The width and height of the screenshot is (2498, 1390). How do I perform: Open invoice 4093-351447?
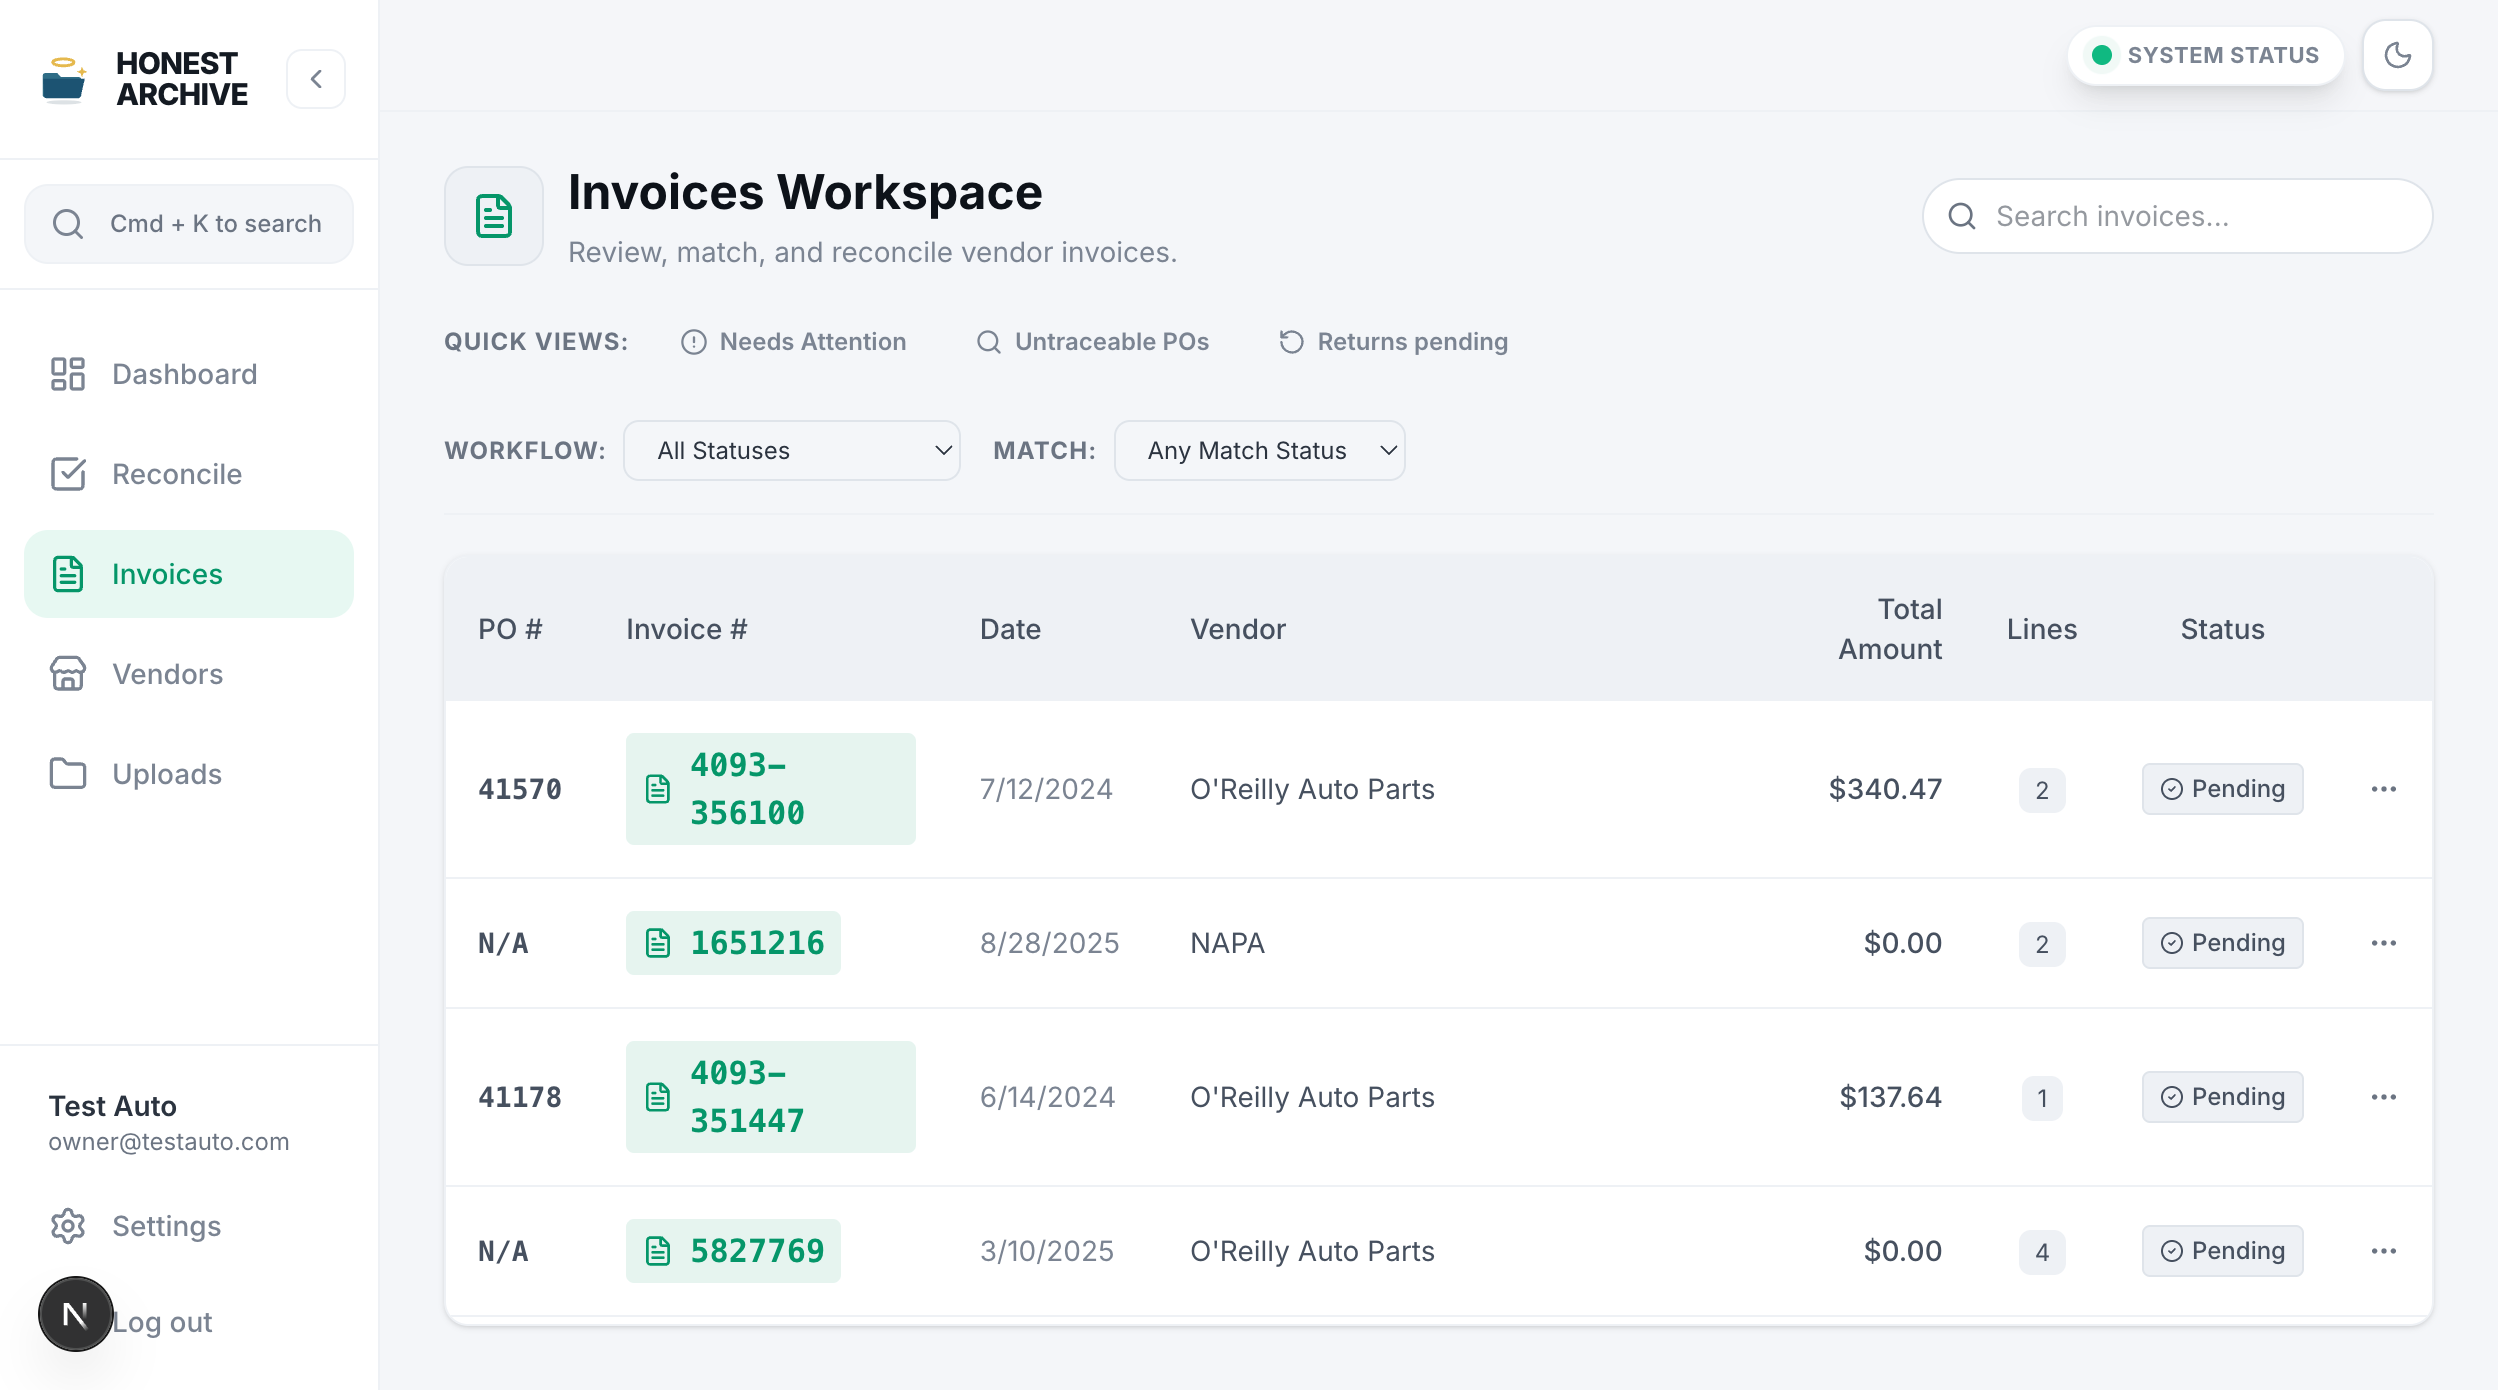[771, 1097]
